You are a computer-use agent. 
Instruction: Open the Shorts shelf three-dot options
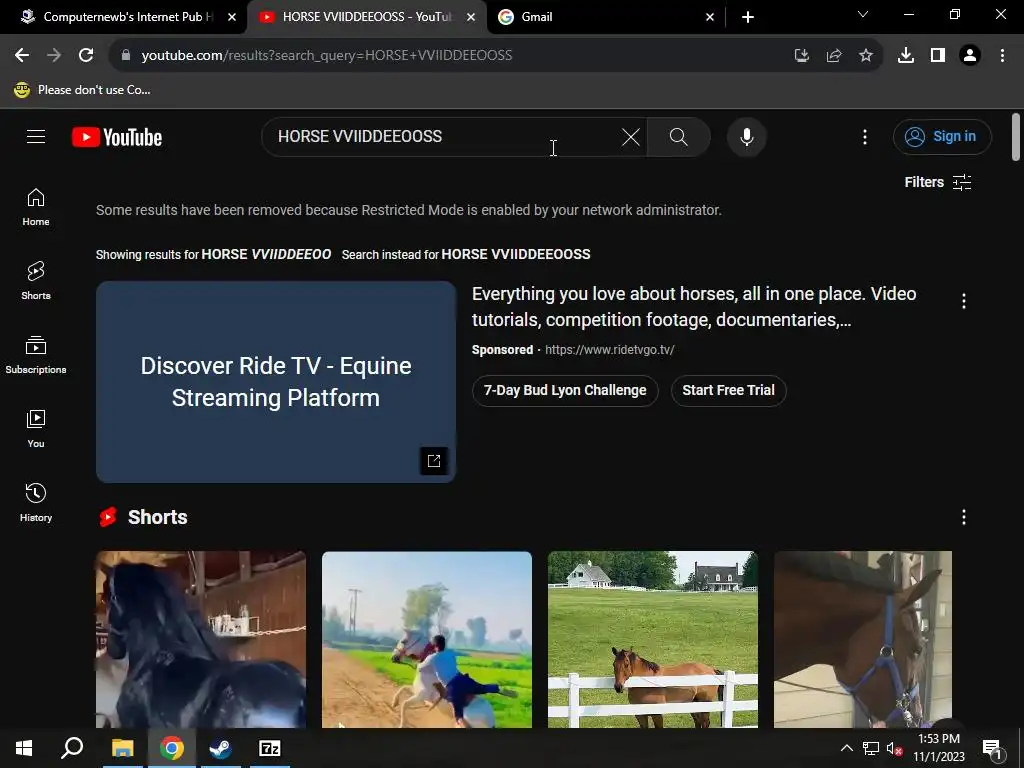point(963,517)
